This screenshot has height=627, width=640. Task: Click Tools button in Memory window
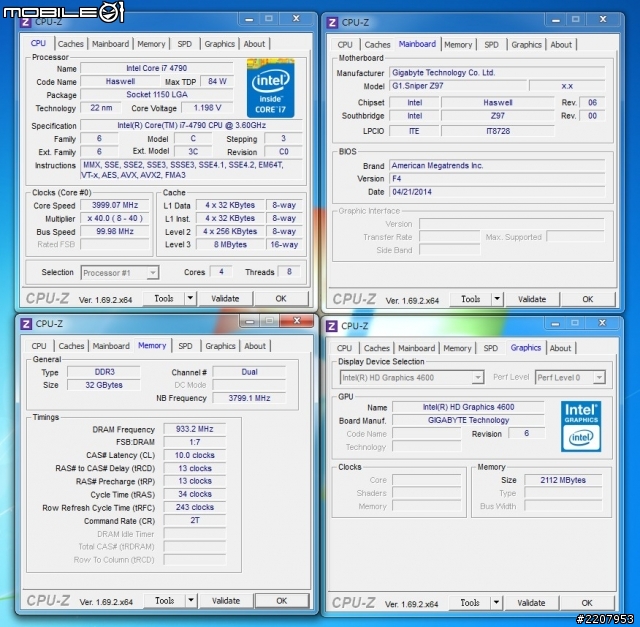[x=164, y=600]
